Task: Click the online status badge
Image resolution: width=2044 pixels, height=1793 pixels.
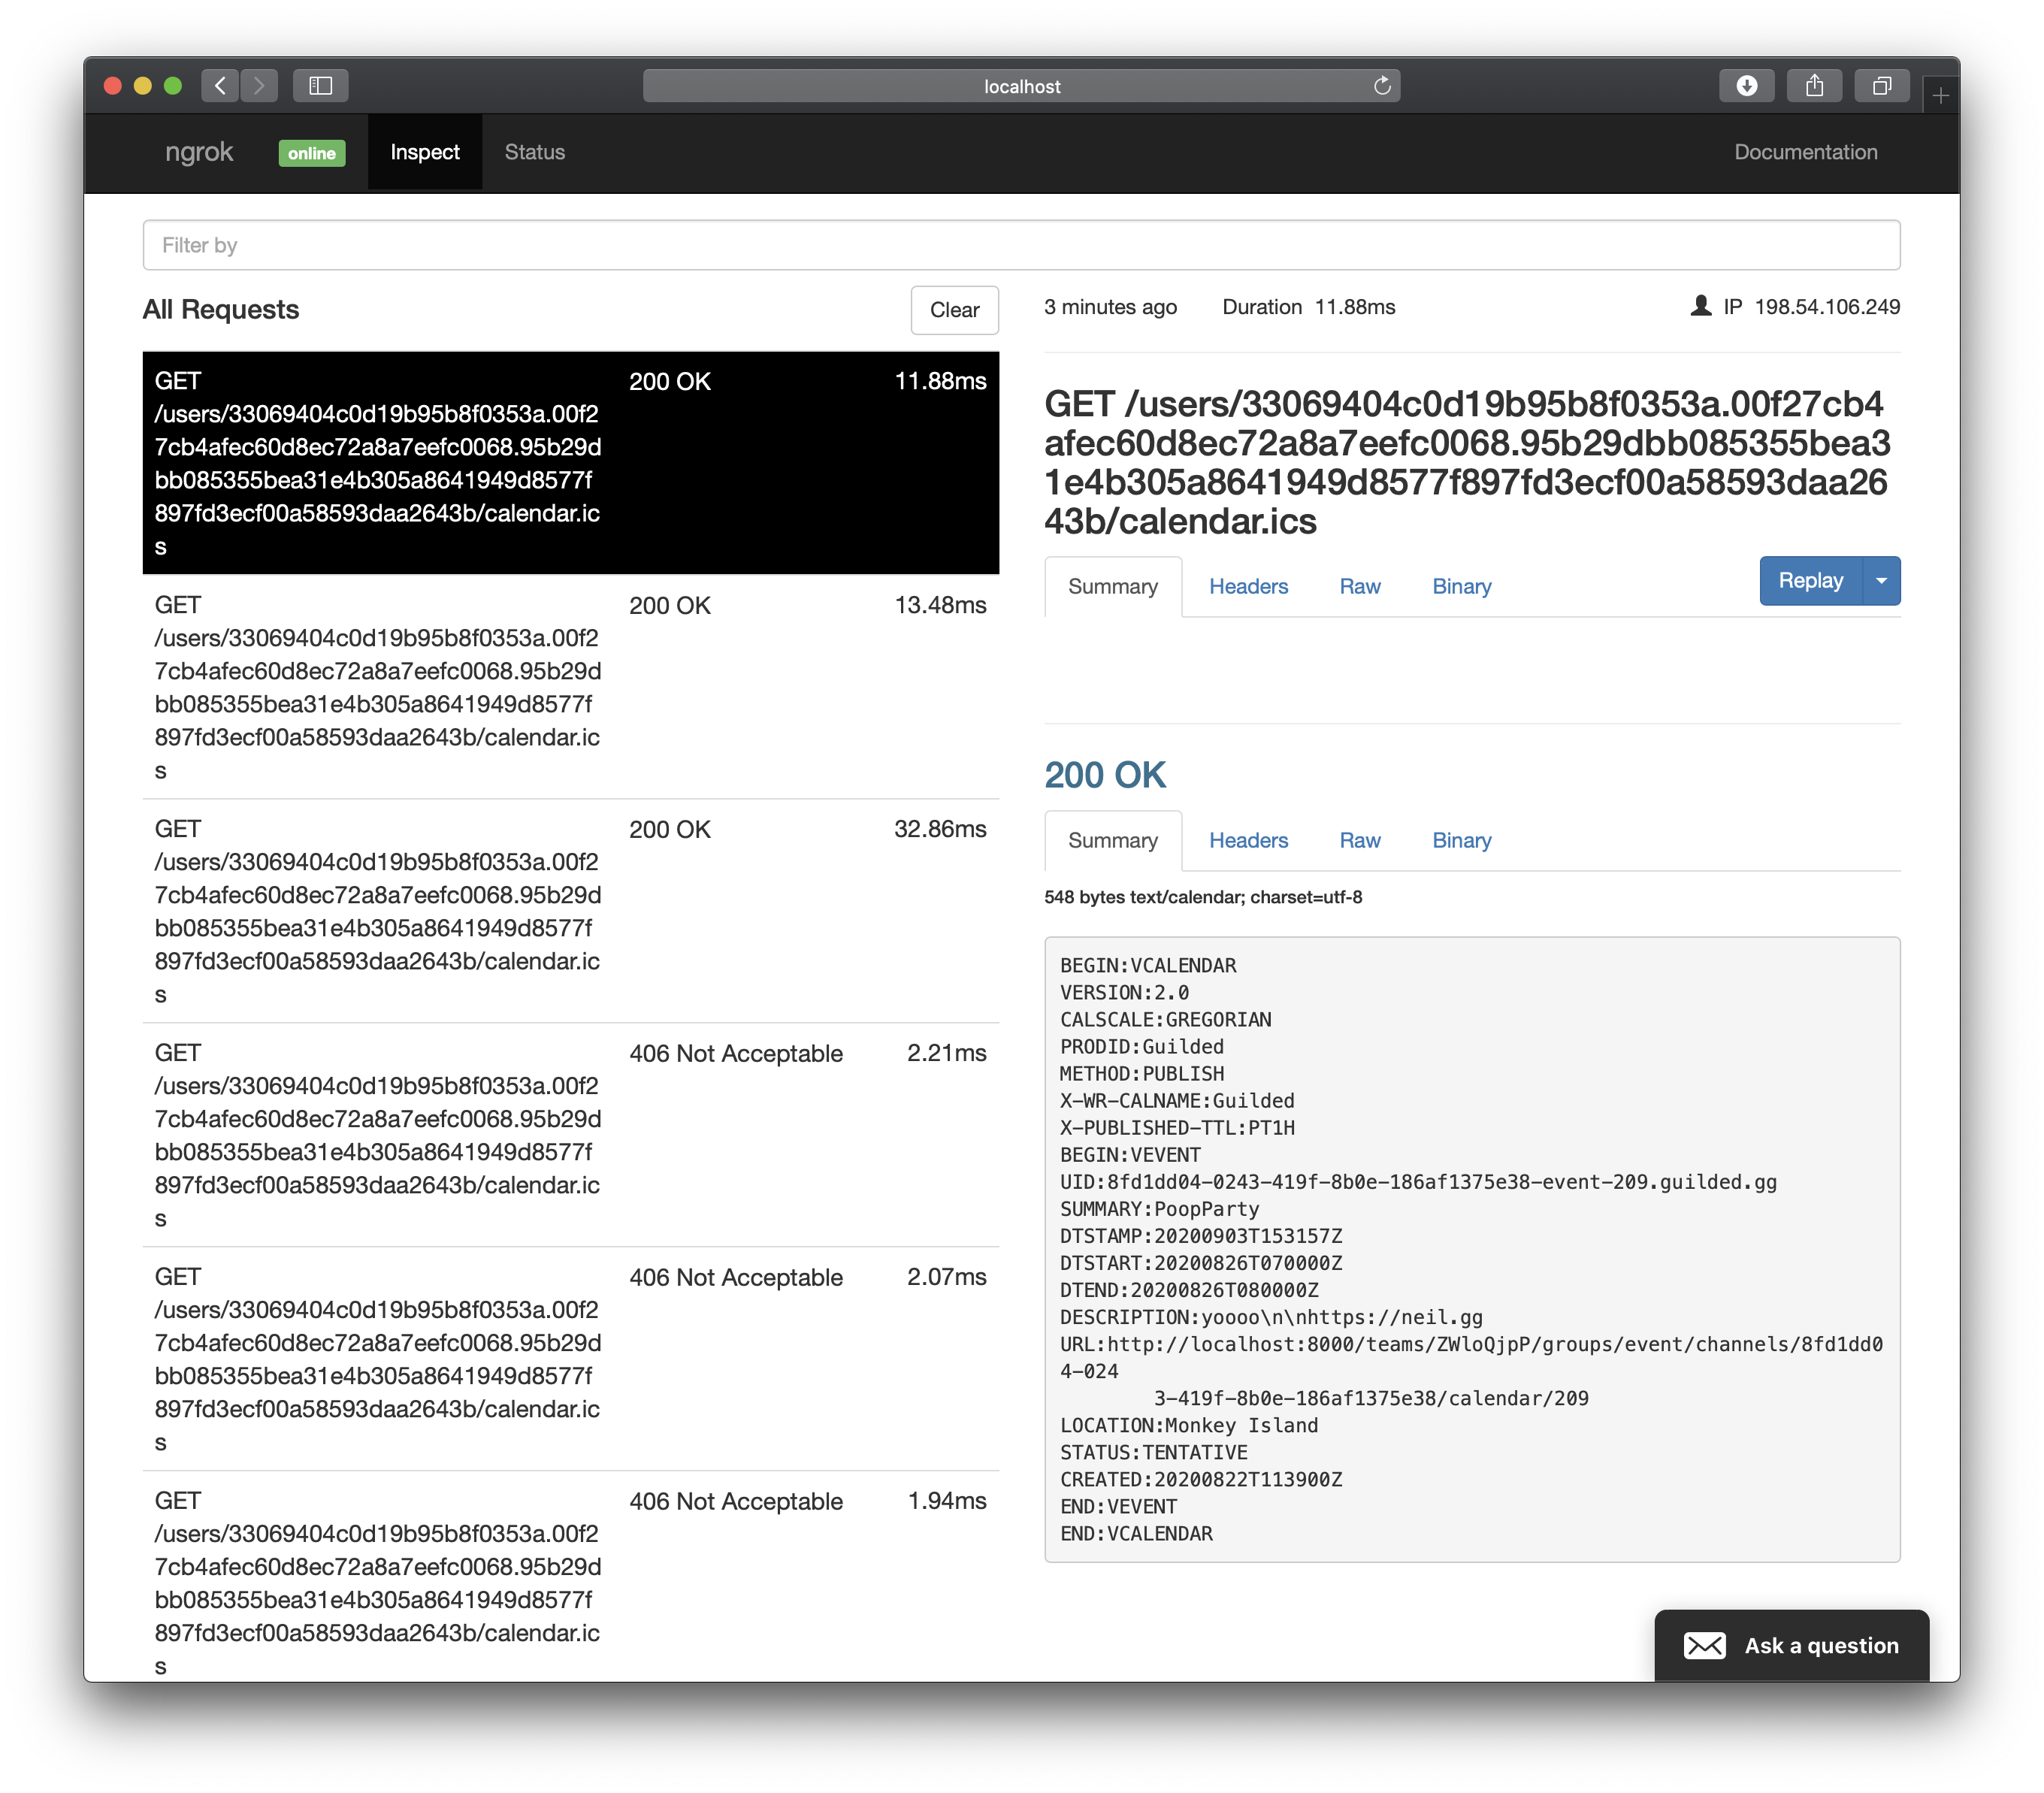Action: click(x=312, y=153)
